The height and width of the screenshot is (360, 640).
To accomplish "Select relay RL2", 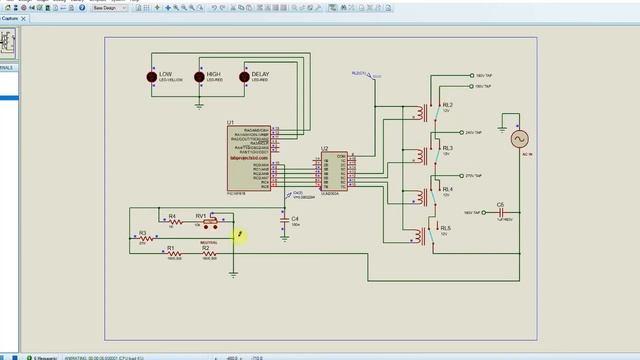I will coord(429,112).
